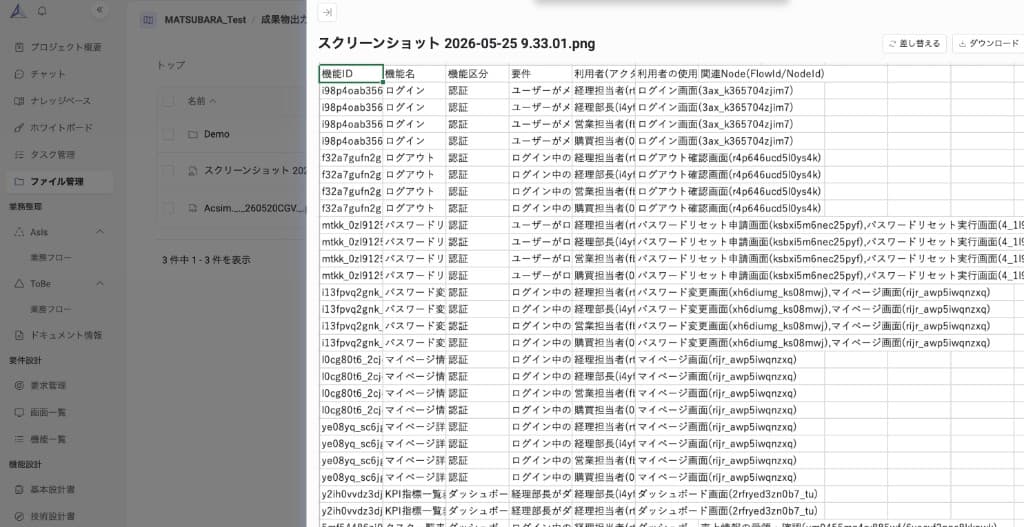The height and width of the screenshot is (527, 1024).
Task: Collapse the left sidebar with double-chevron
Action: coord(99,10)
